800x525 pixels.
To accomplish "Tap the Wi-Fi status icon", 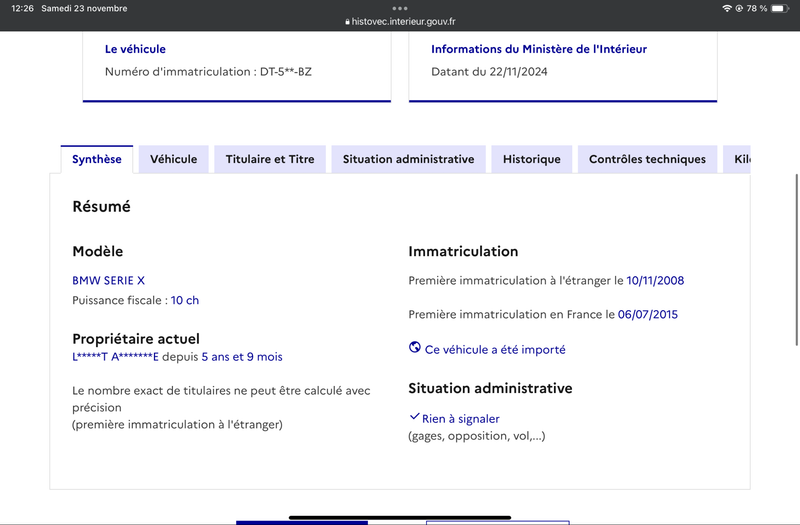I will [727, 8].
